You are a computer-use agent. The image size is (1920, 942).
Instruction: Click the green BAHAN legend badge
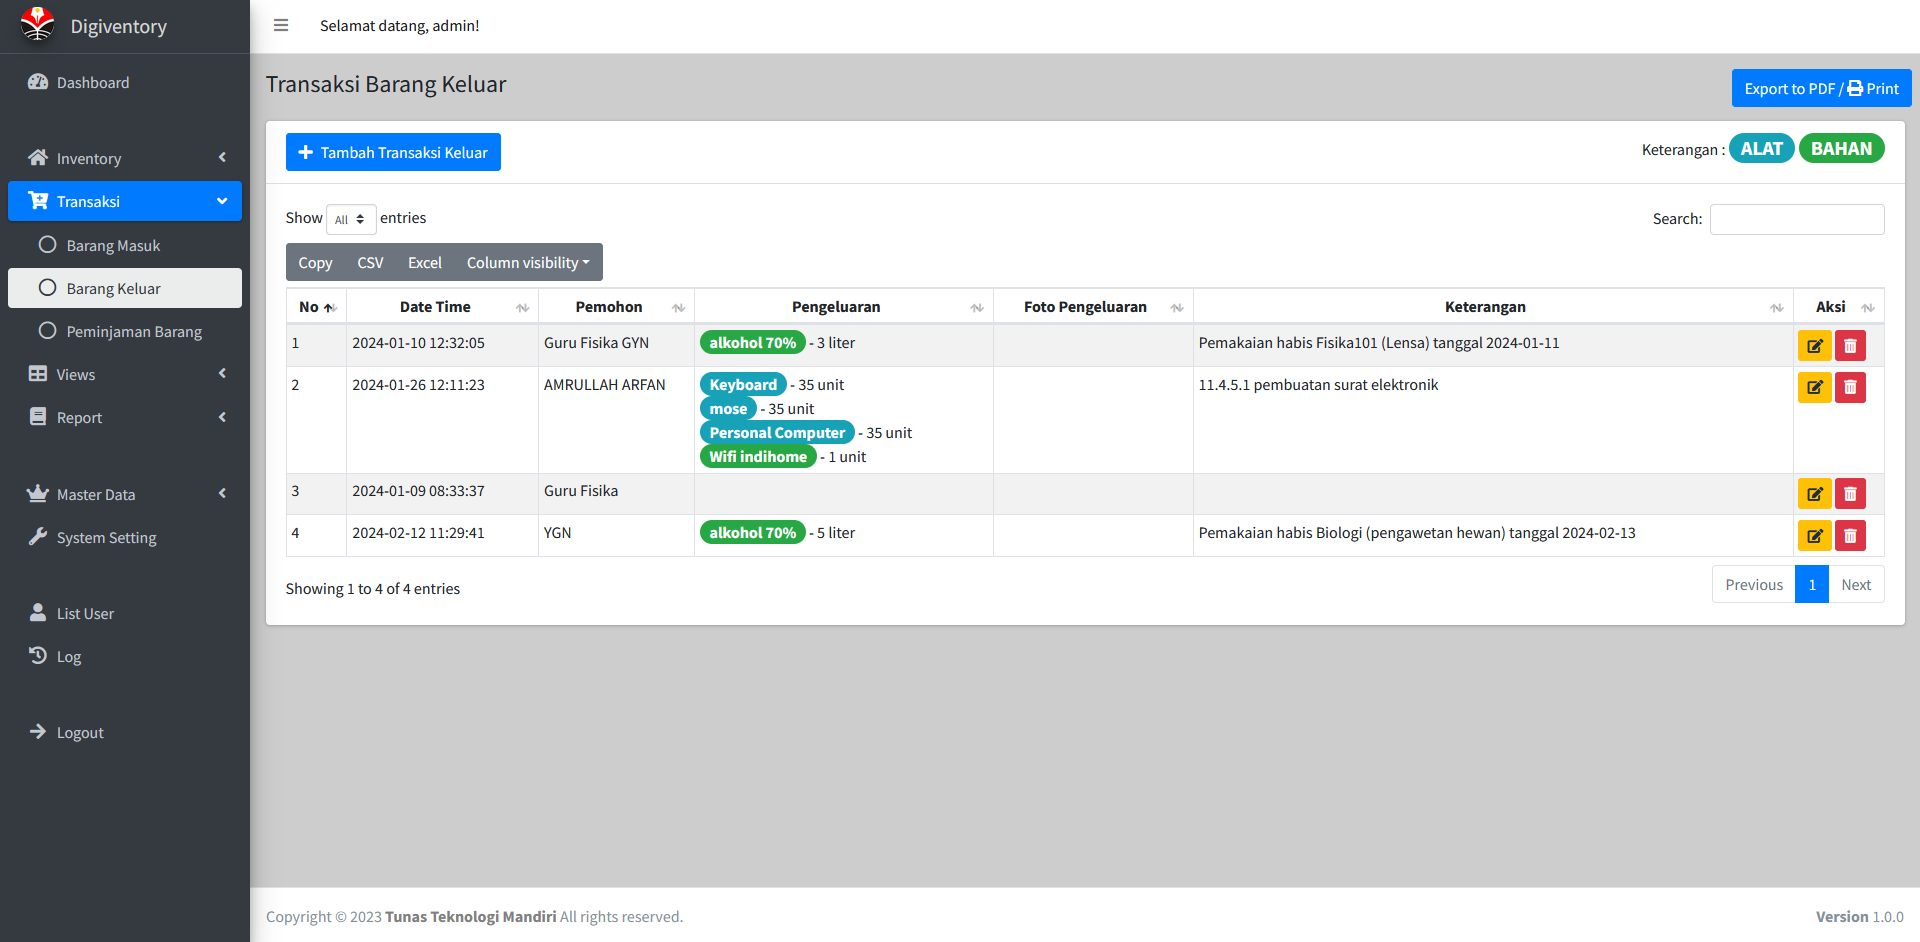point(1840,149)
